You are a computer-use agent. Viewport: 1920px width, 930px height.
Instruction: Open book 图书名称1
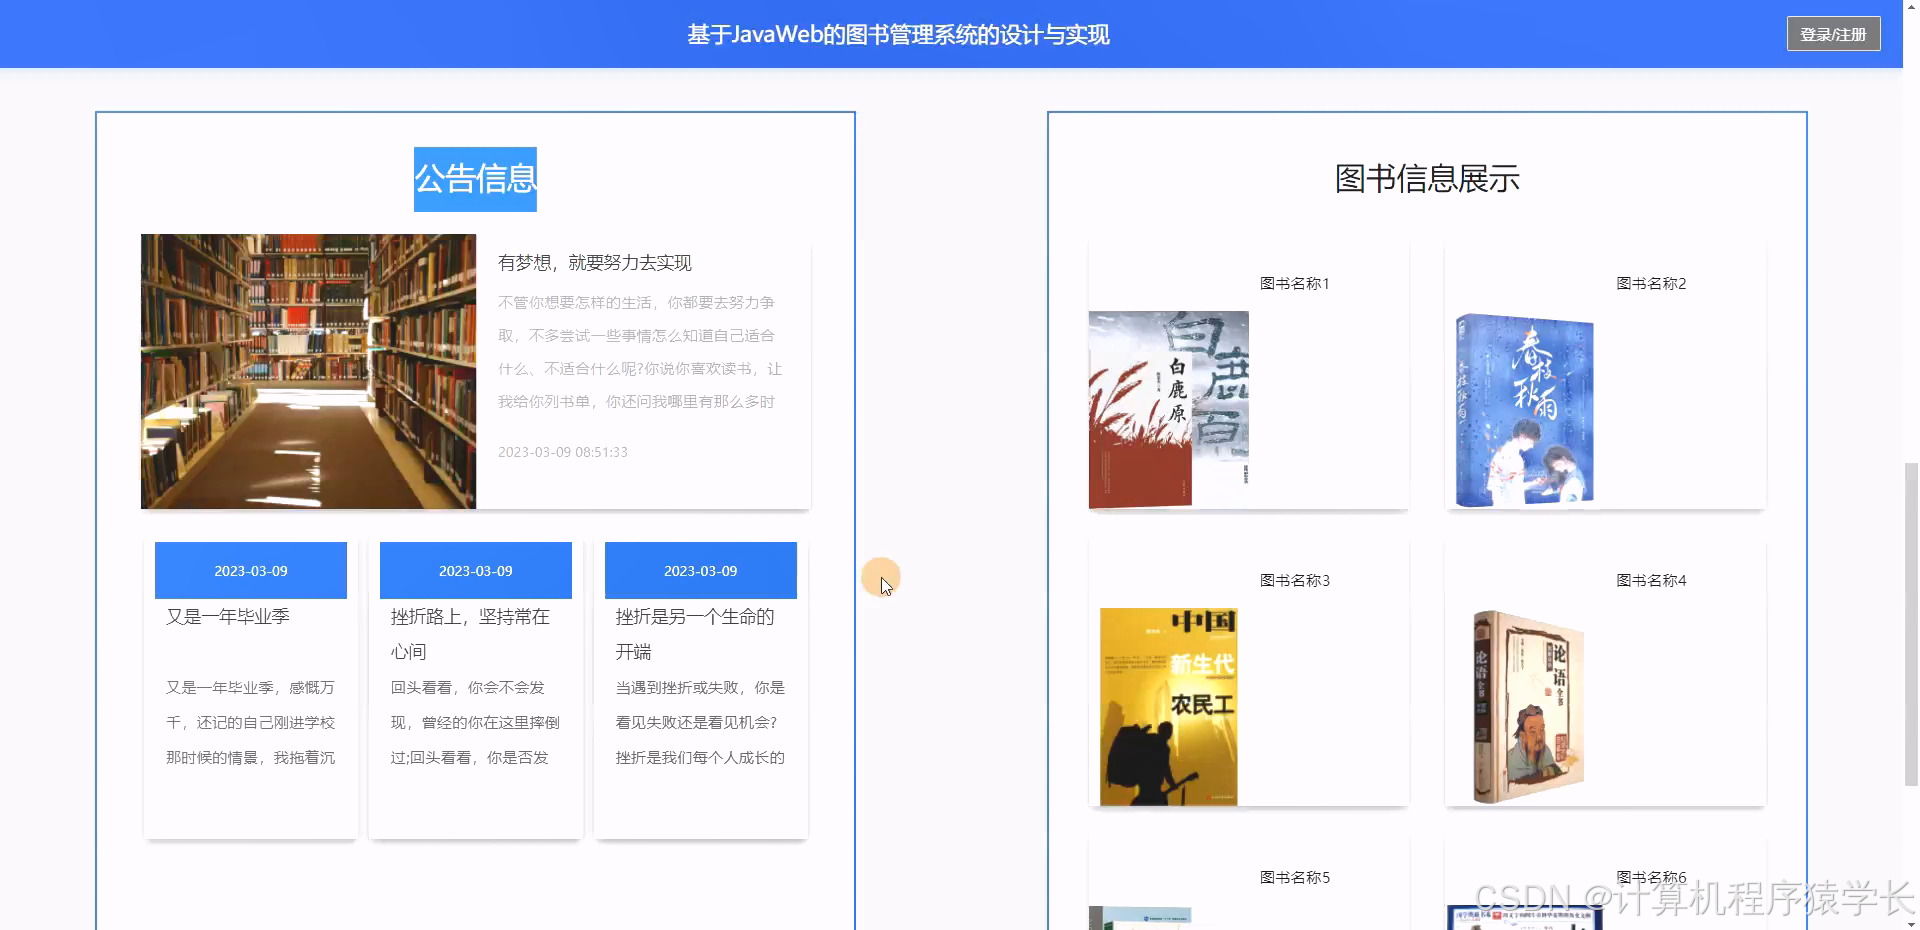[1295, 283]
